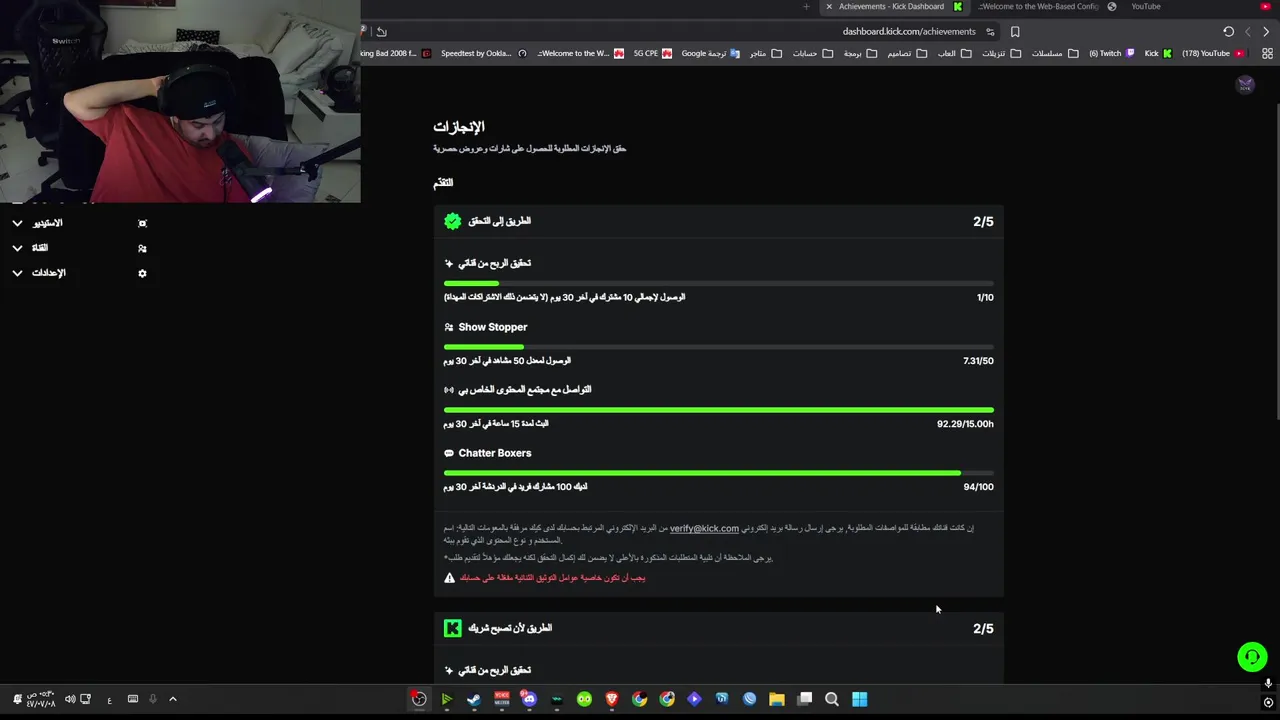This screenshot has width=1280, height=720.
Task: Switch to the YouTube browser tab
Action: point(1145,7)
